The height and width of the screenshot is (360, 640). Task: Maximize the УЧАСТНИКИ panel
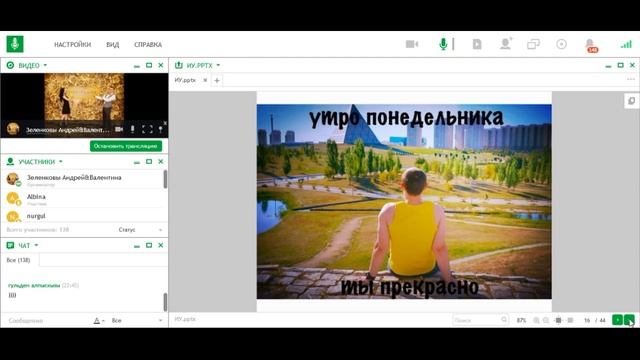click(x=149, y=162)
